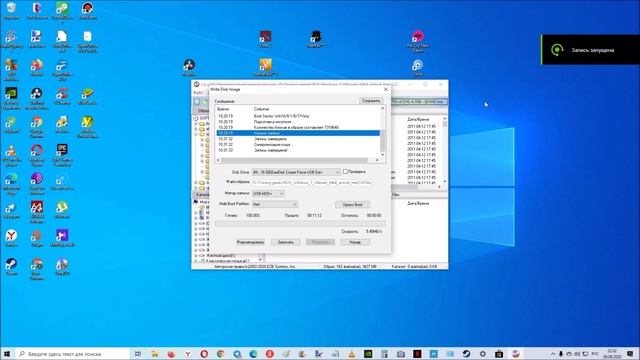
Task: Open the NVIDIA GeForce Experience desktop shortcut
Action: tap(11, 98)
